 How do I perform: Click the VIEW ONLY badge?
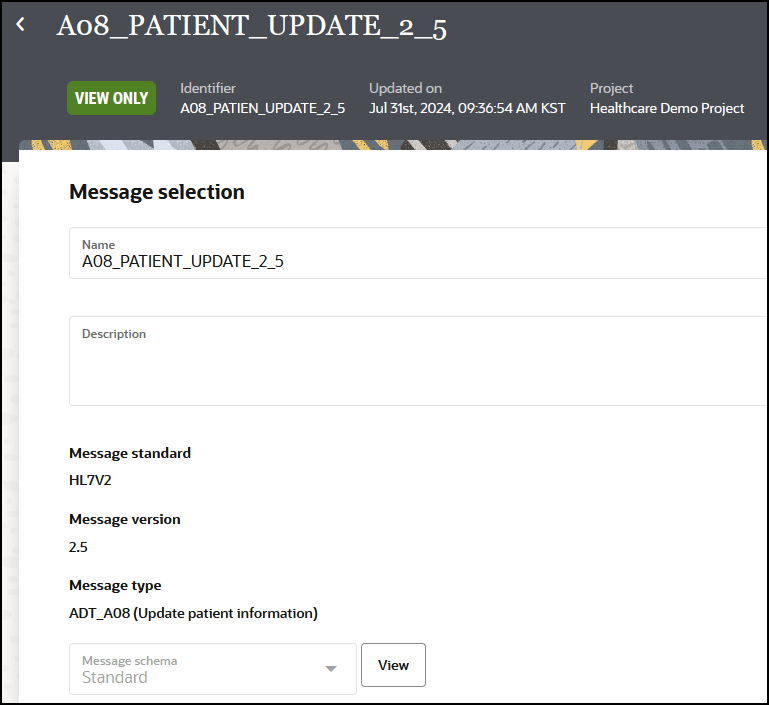[111, 98]
